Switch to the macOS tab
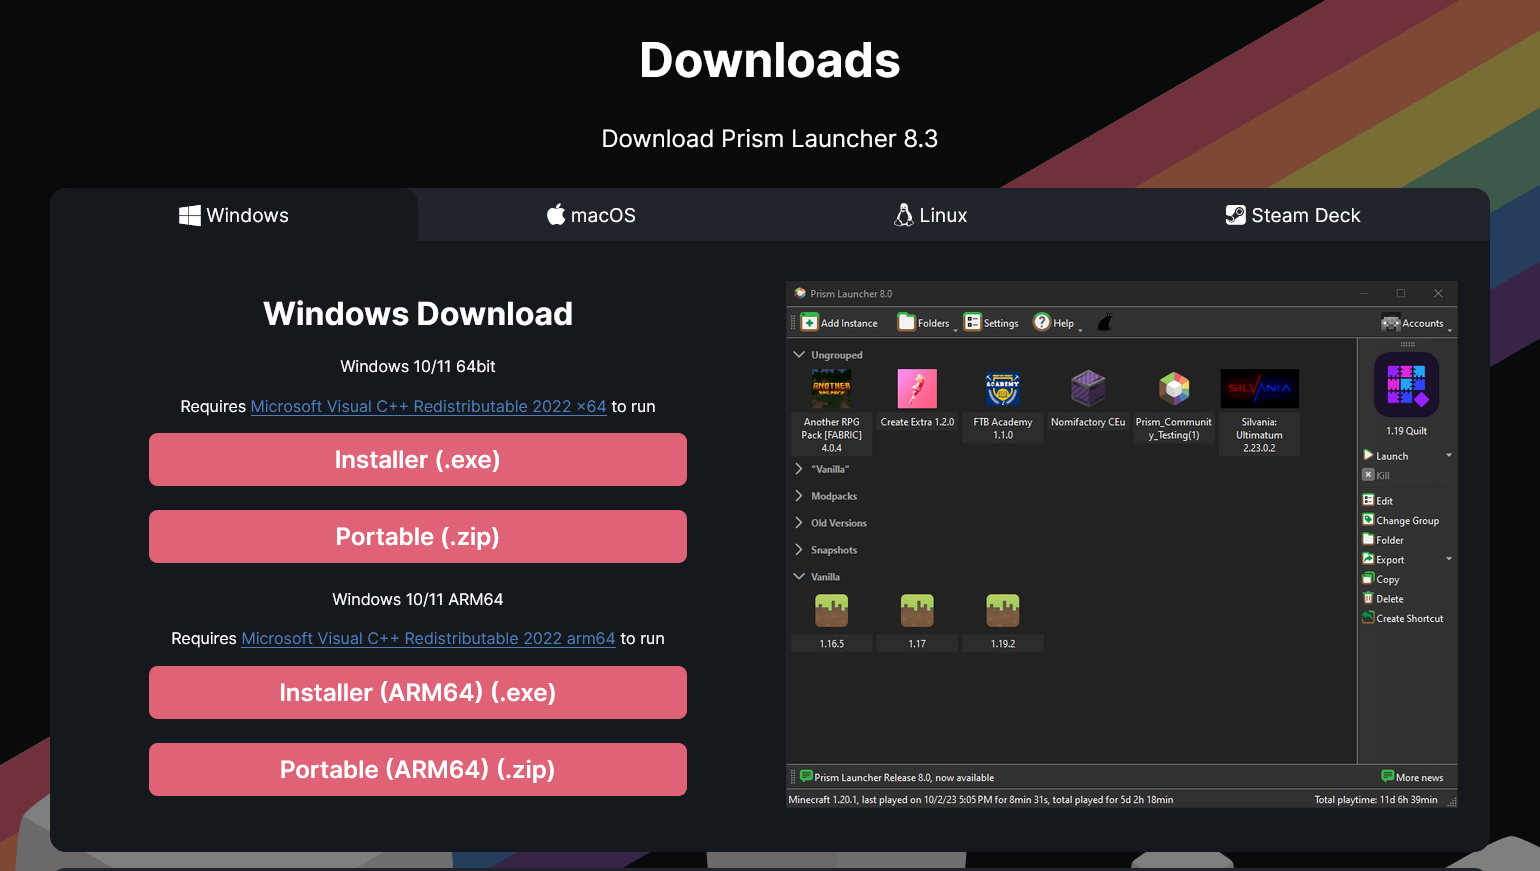The image size is (1540, 871). (591, 215)
